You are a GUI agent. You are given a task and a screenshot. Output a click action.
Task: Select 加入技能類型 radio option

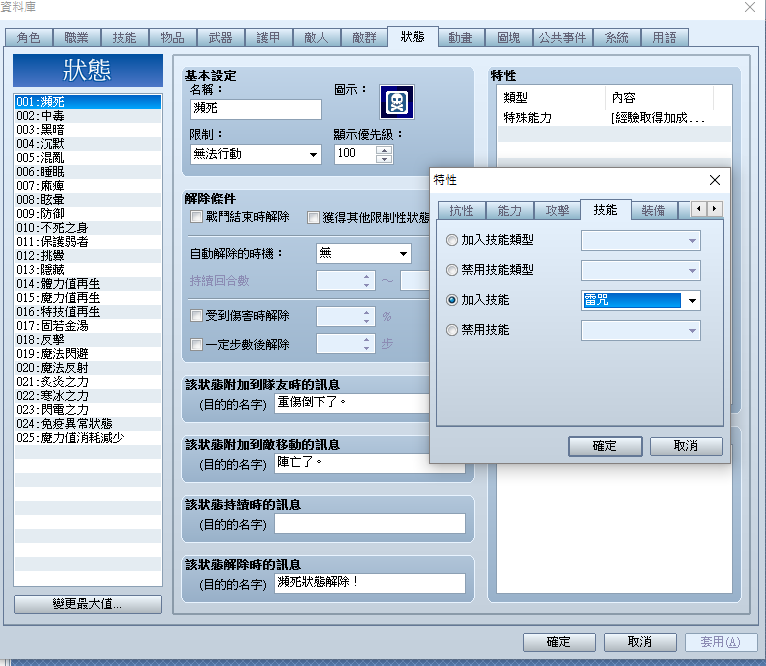click(x=452, y=240)
